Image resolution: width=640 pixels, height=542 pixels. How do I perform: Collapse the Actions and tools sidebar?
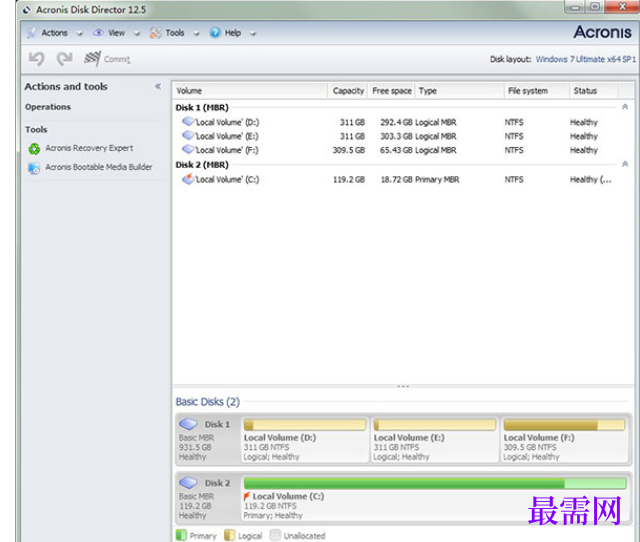click(158, 86)
